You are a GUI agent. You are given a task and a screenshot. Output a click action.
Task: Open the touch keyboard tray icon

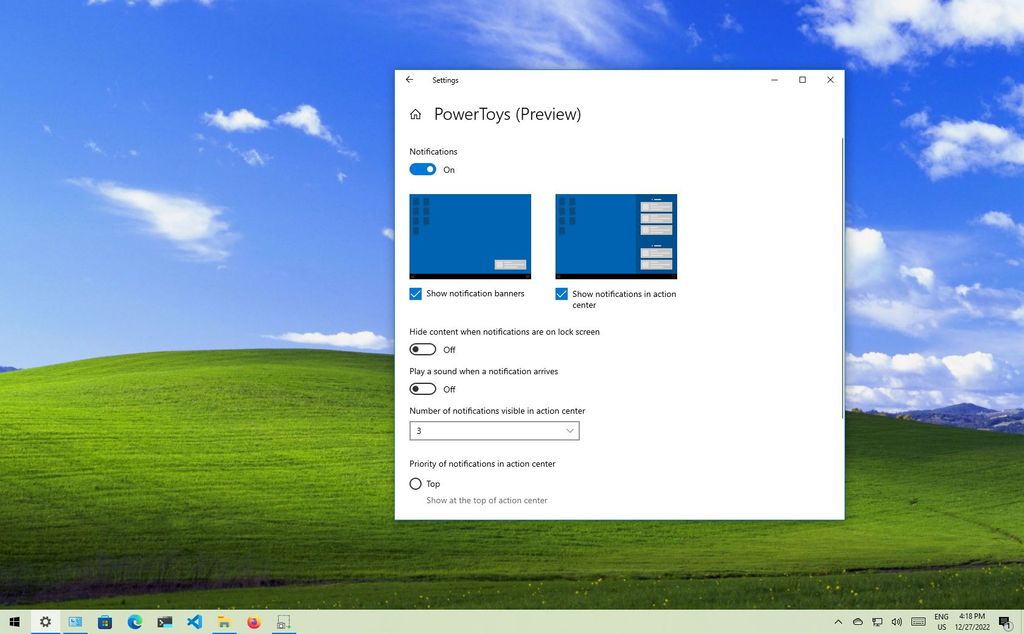pos(918,622)
